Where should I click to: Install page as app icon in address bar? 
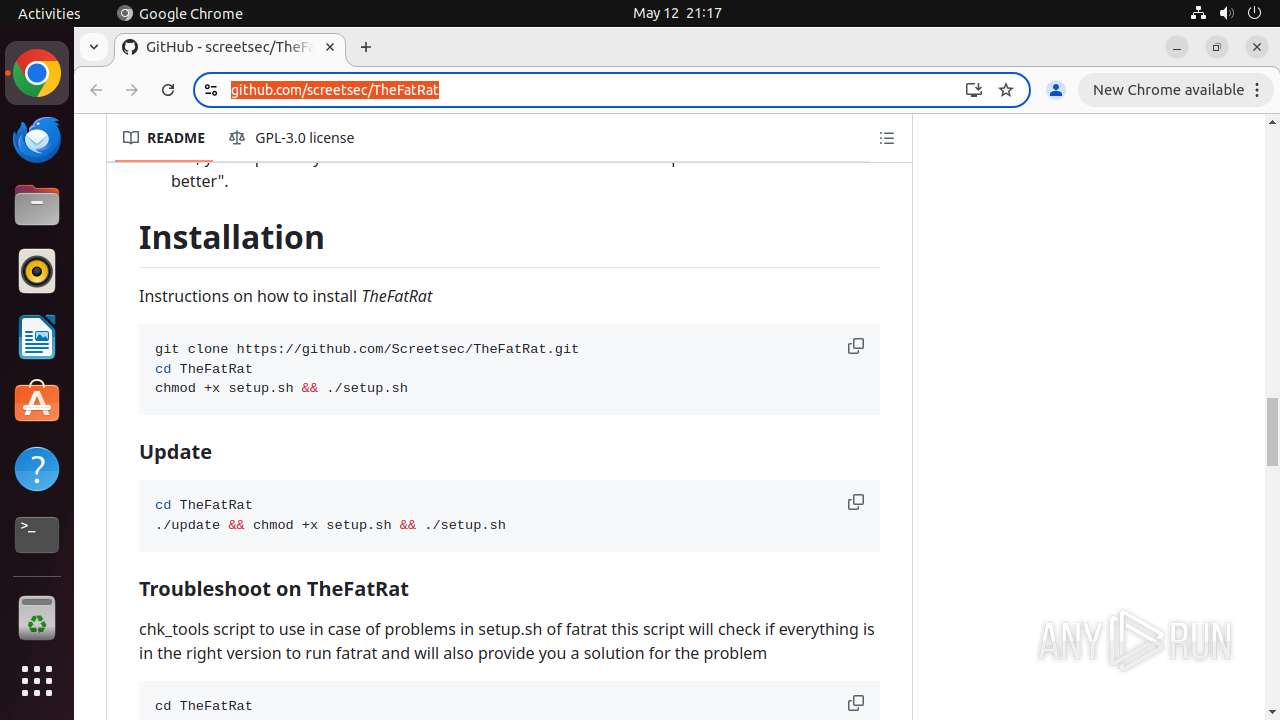pos(974,90)
